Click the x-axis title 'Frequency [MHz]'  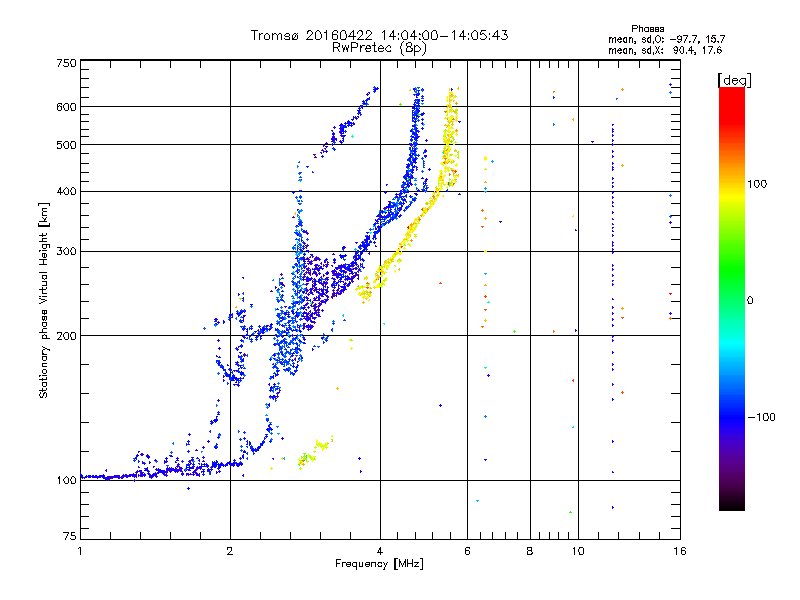(379, 564)
